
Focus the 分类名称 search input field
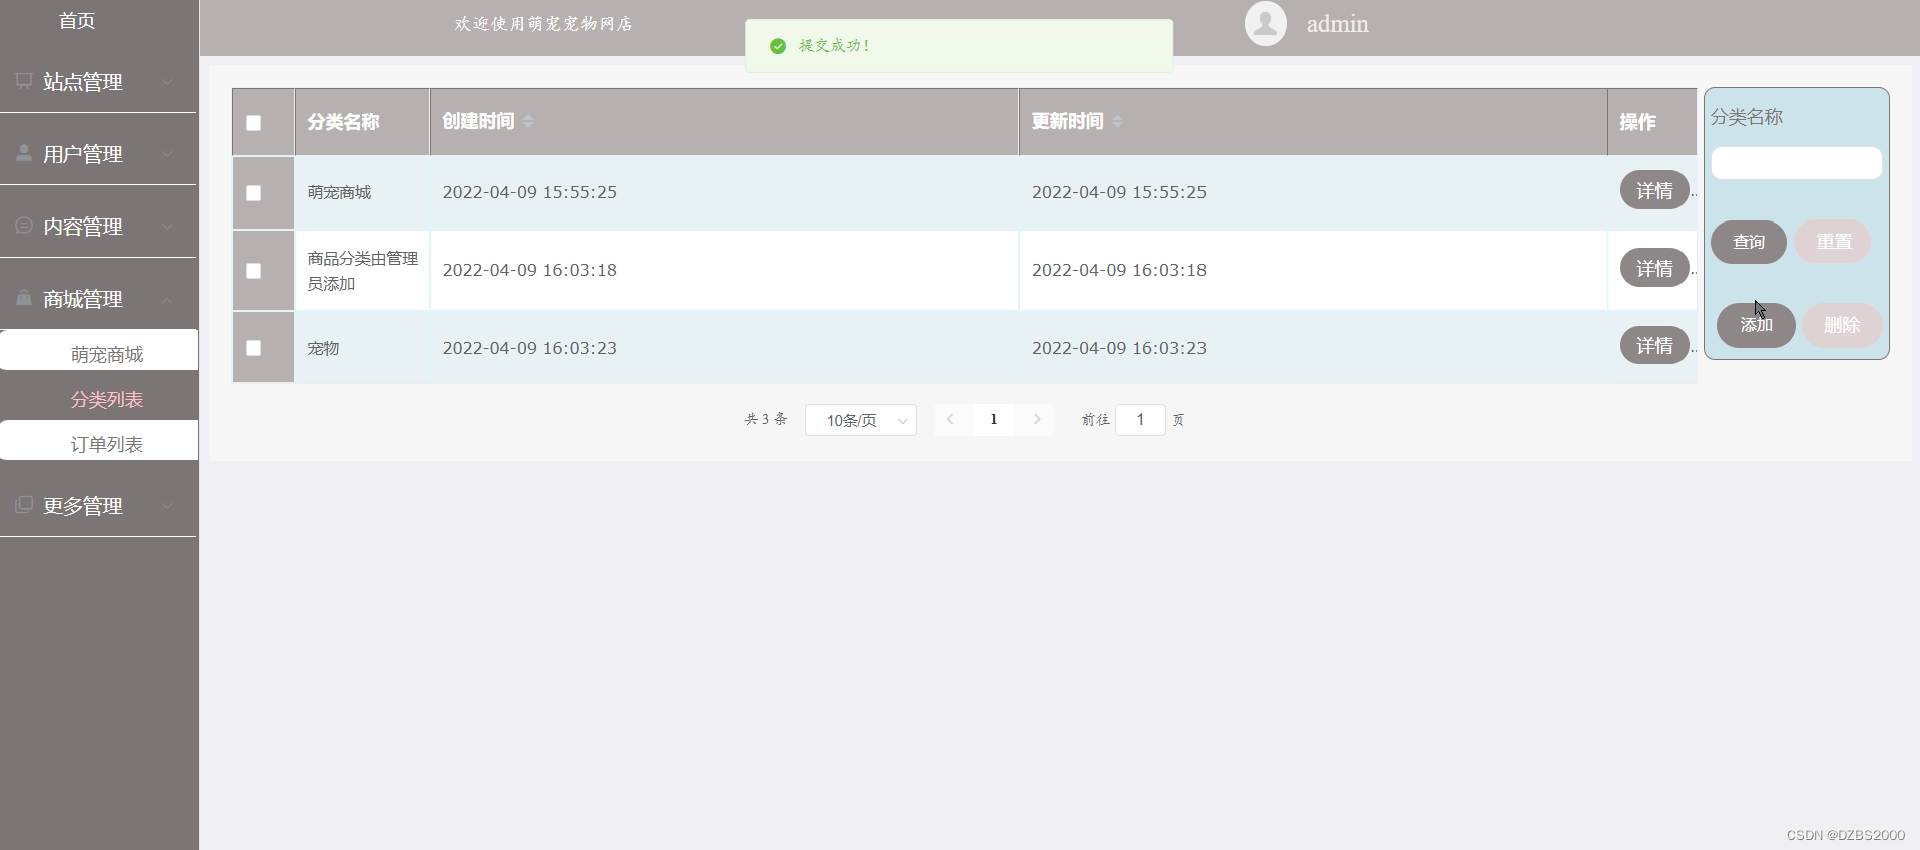pyautogui.click(x=1796, y=163)
